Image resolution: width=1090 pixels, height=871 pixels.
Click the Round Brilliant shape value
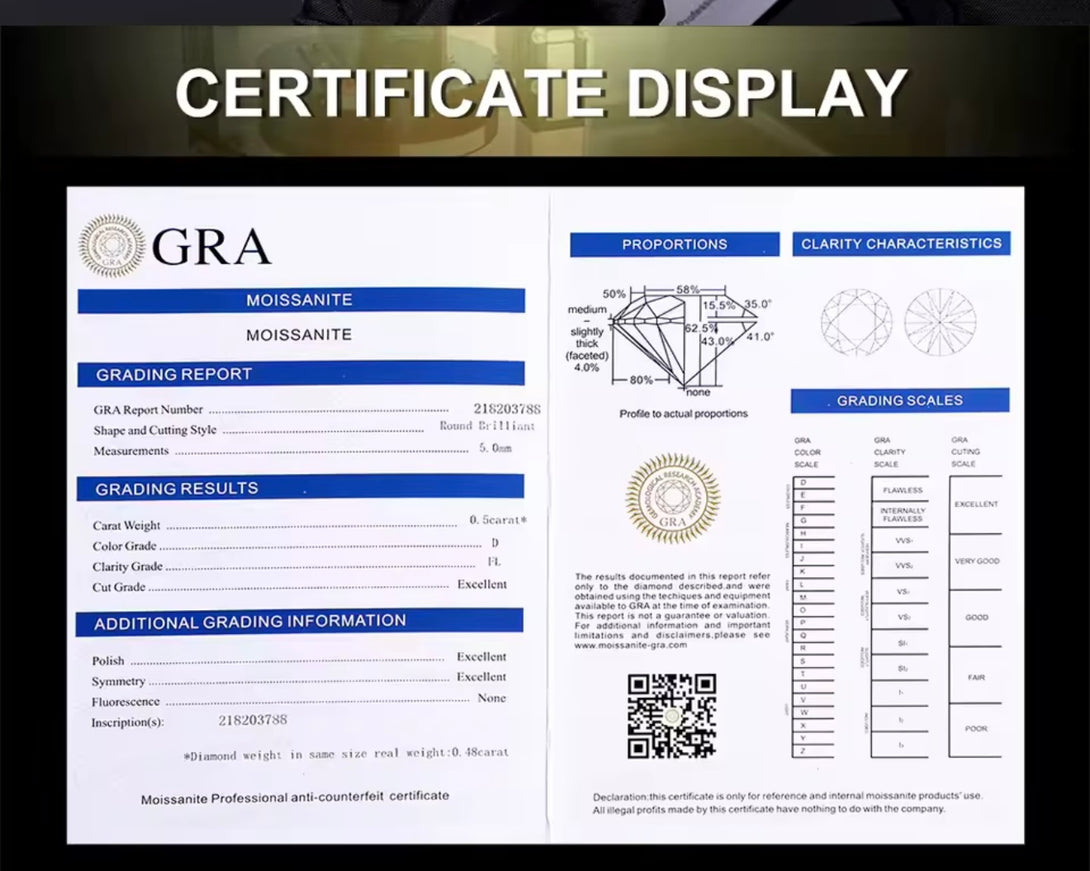(x=487, y=425)
